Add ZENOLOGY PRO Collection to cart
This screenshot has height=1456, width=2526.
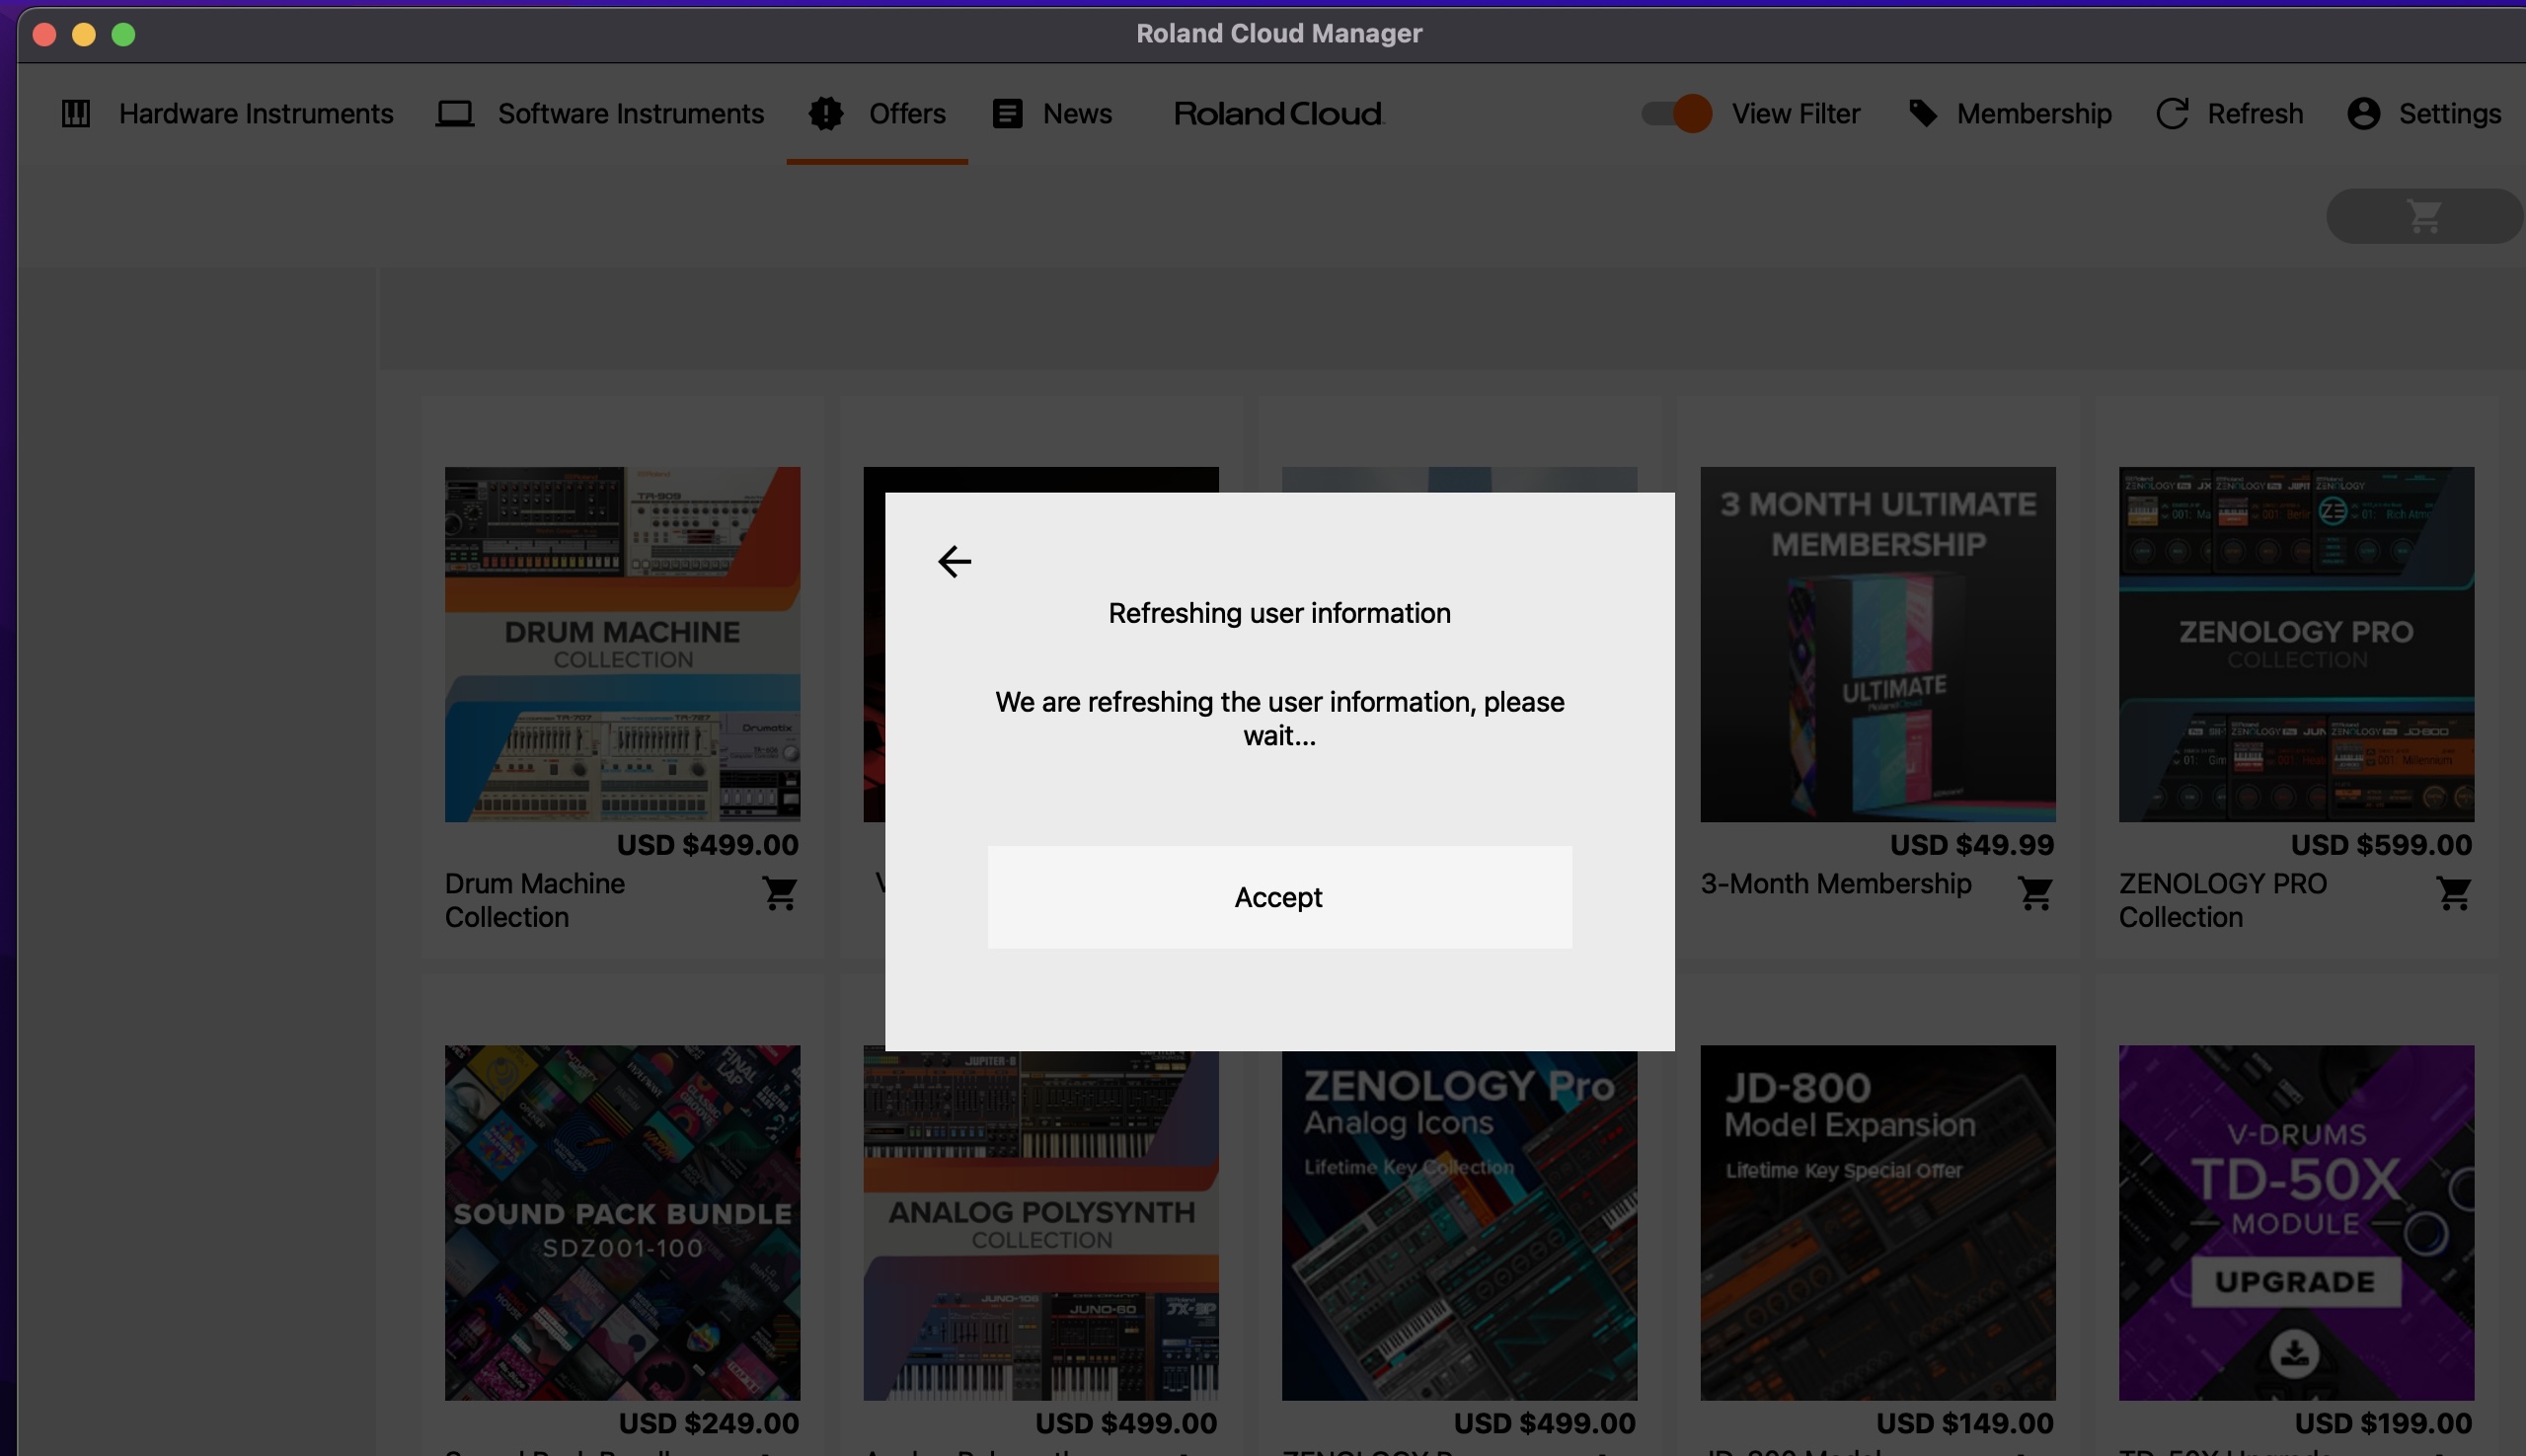pos(2453,893)
